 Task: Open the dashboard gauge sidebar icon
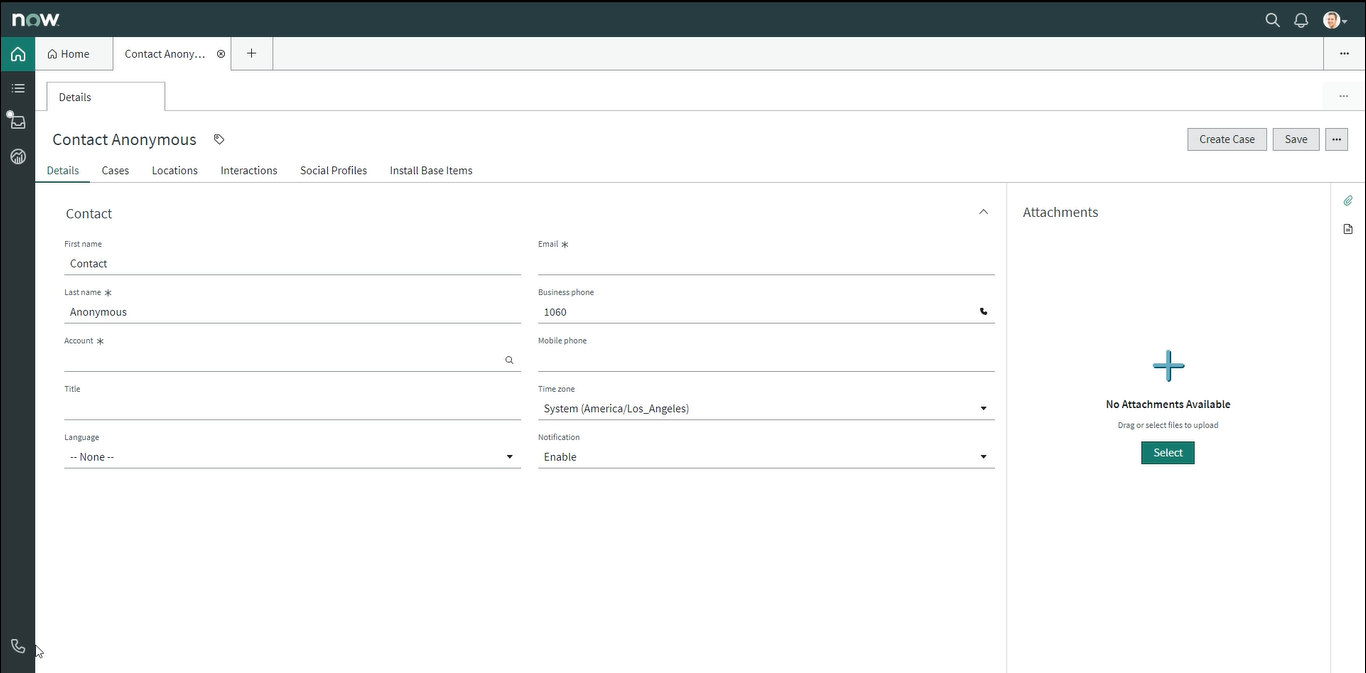click(x=18, y=156)
